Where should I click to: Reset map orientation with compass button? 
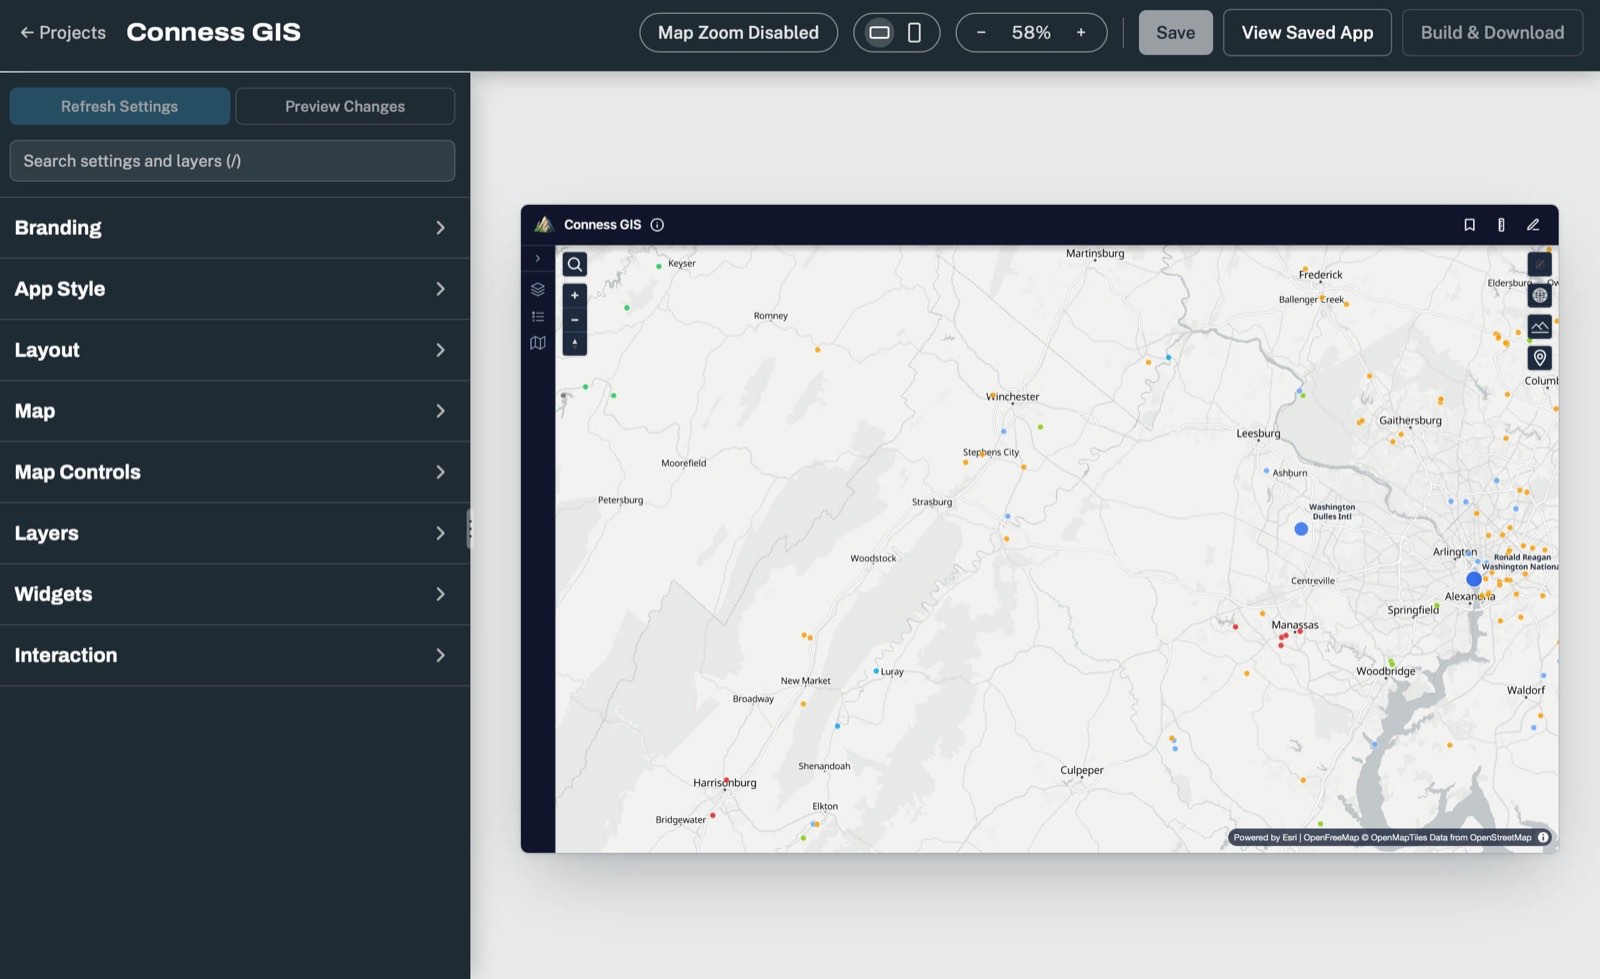pos(575,343)
